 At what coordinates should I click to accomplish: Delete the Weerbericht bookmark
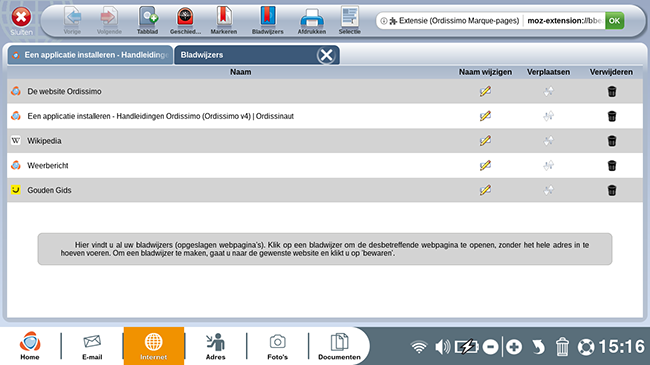[x=612, y=165]
